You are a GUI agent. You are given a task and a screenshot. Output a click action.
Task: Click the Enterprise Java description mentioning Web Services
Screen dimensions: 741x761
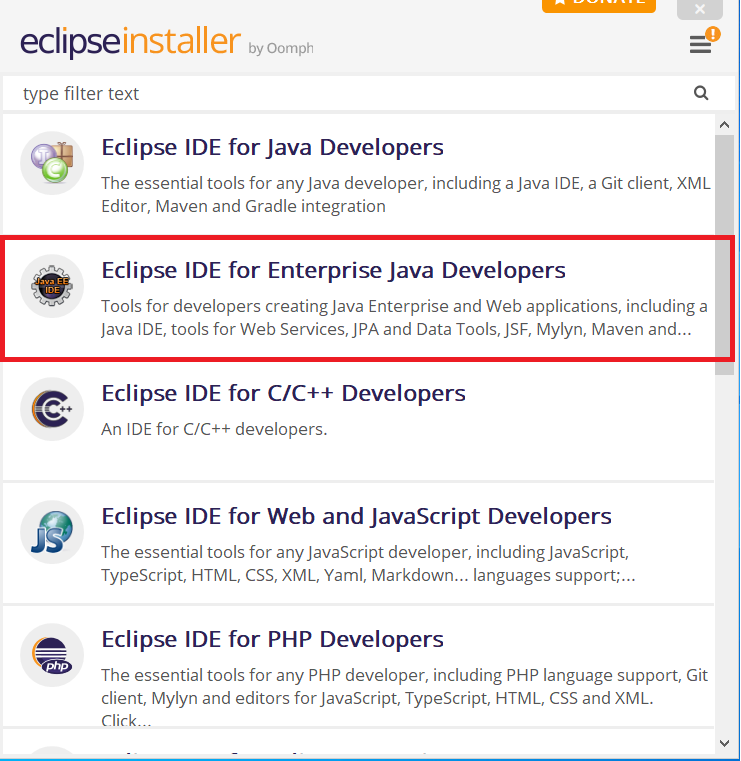click(x=404, y=317)
